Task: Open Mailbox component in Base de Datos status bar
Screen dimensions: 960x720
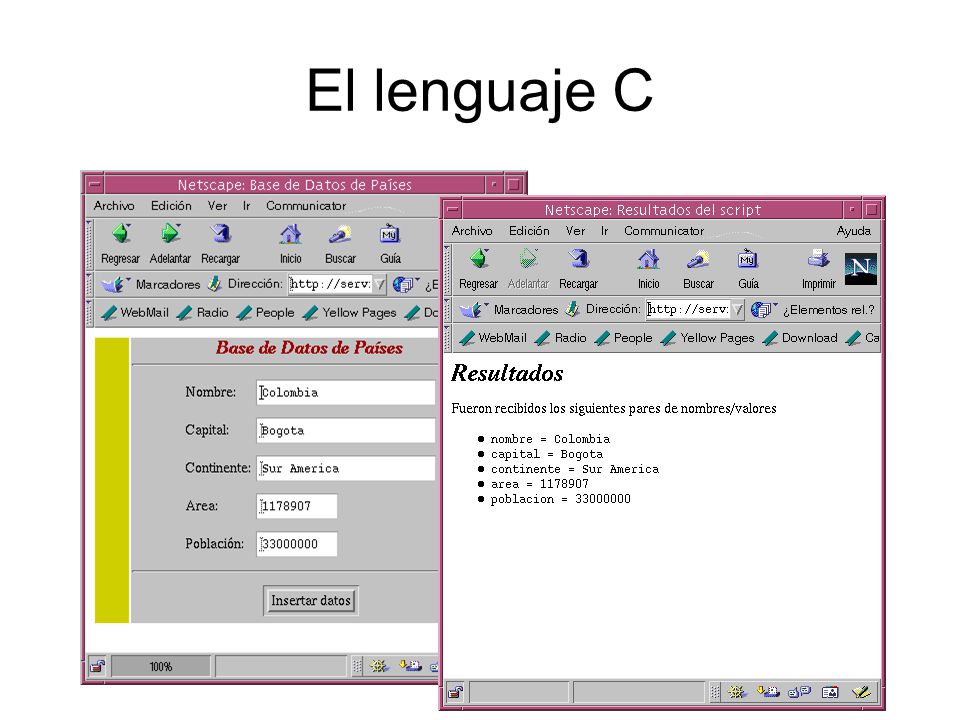Action: tap(410, 666)
